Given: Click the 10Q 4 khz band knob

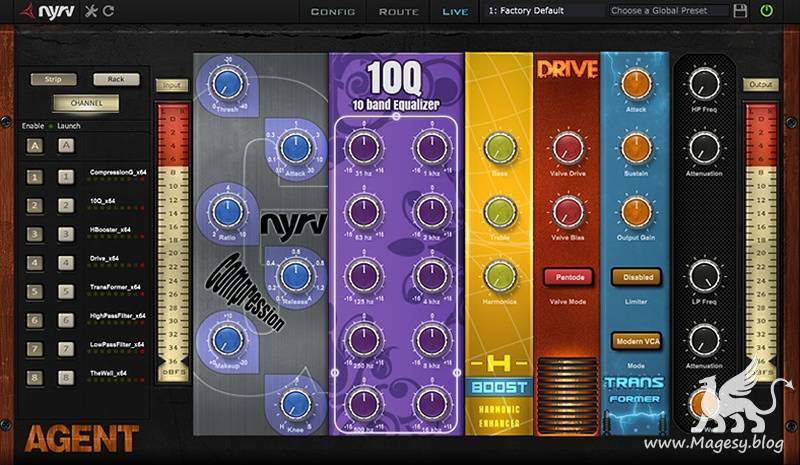Looking at the screenshot, I should pyautogui.click(x=432, y=276).
